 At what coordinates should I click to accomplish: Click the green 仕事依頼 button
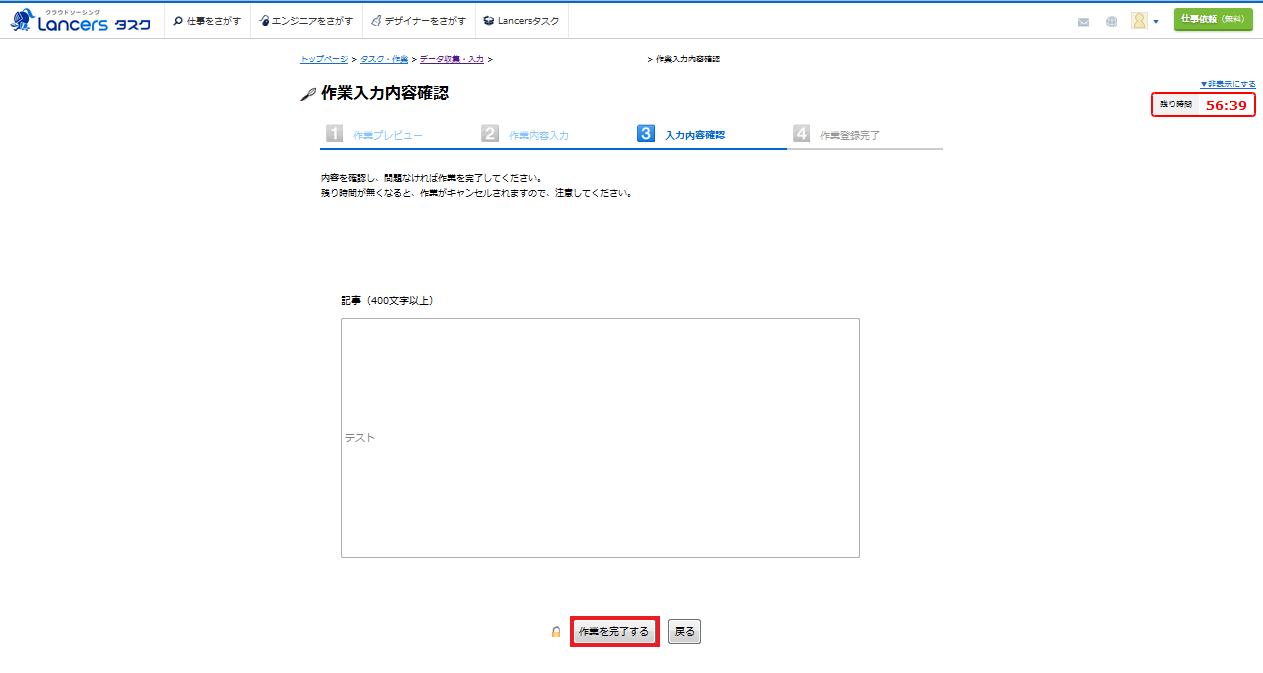(x=1212, y=20)
